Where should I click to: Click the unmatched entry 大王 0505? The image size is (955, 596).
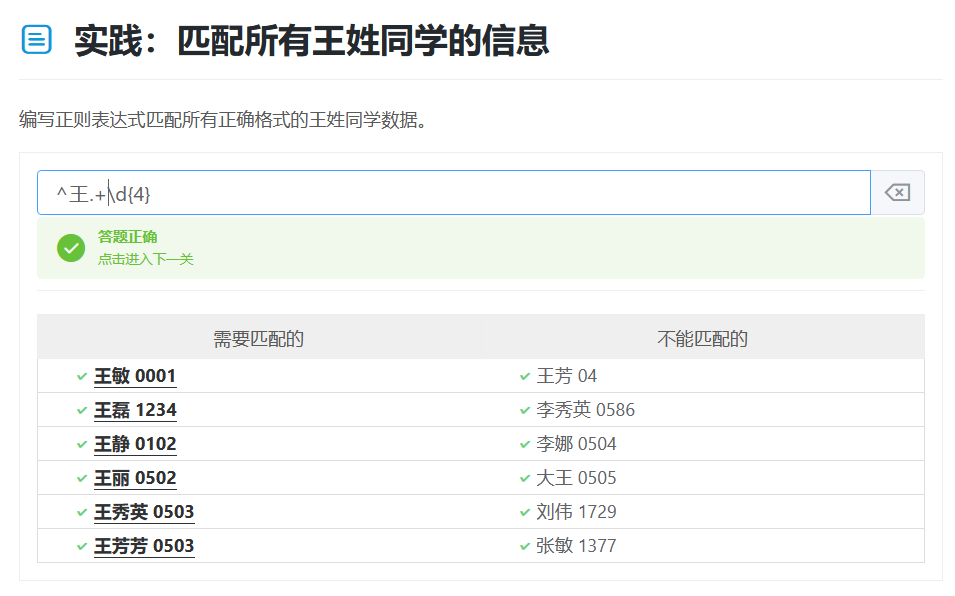click(576, 478)
